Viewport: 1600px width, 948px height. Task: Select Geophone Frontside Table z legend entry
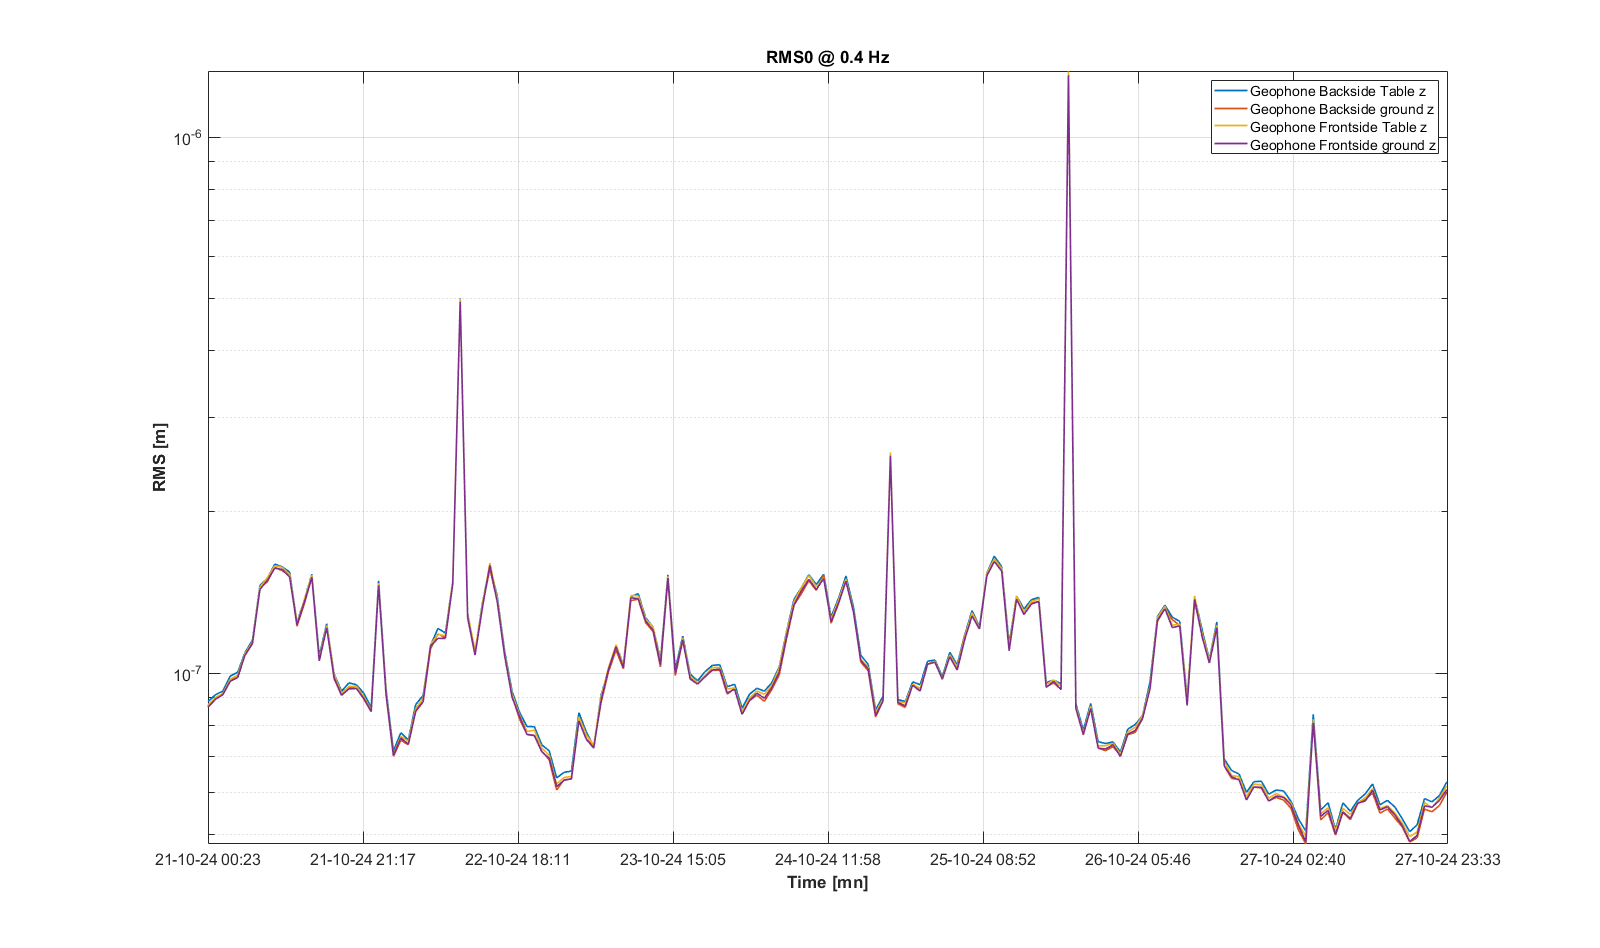tap(1337, 127)
